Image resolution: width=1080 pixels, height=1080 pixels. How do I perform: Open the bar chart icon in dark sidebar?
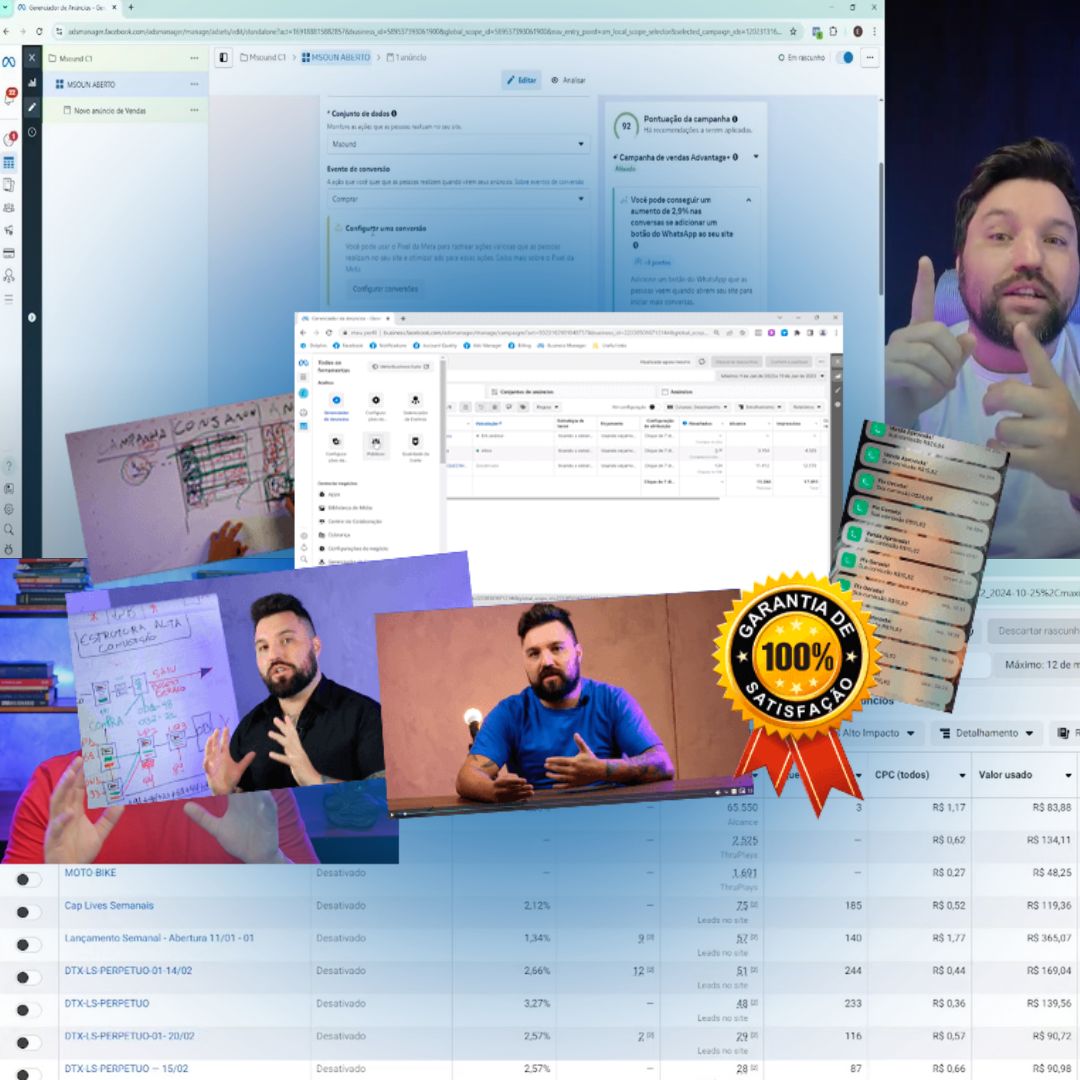point(32,83)
